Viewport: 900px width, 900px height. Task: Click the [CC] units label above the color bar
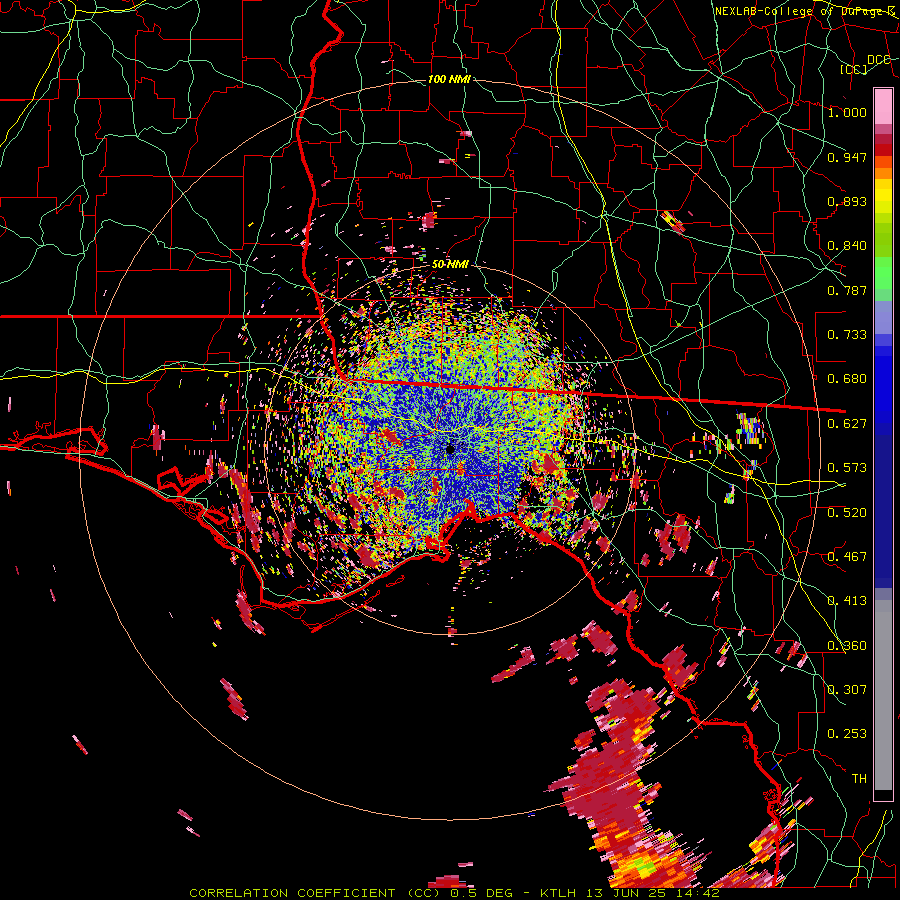tap(853, 69)
